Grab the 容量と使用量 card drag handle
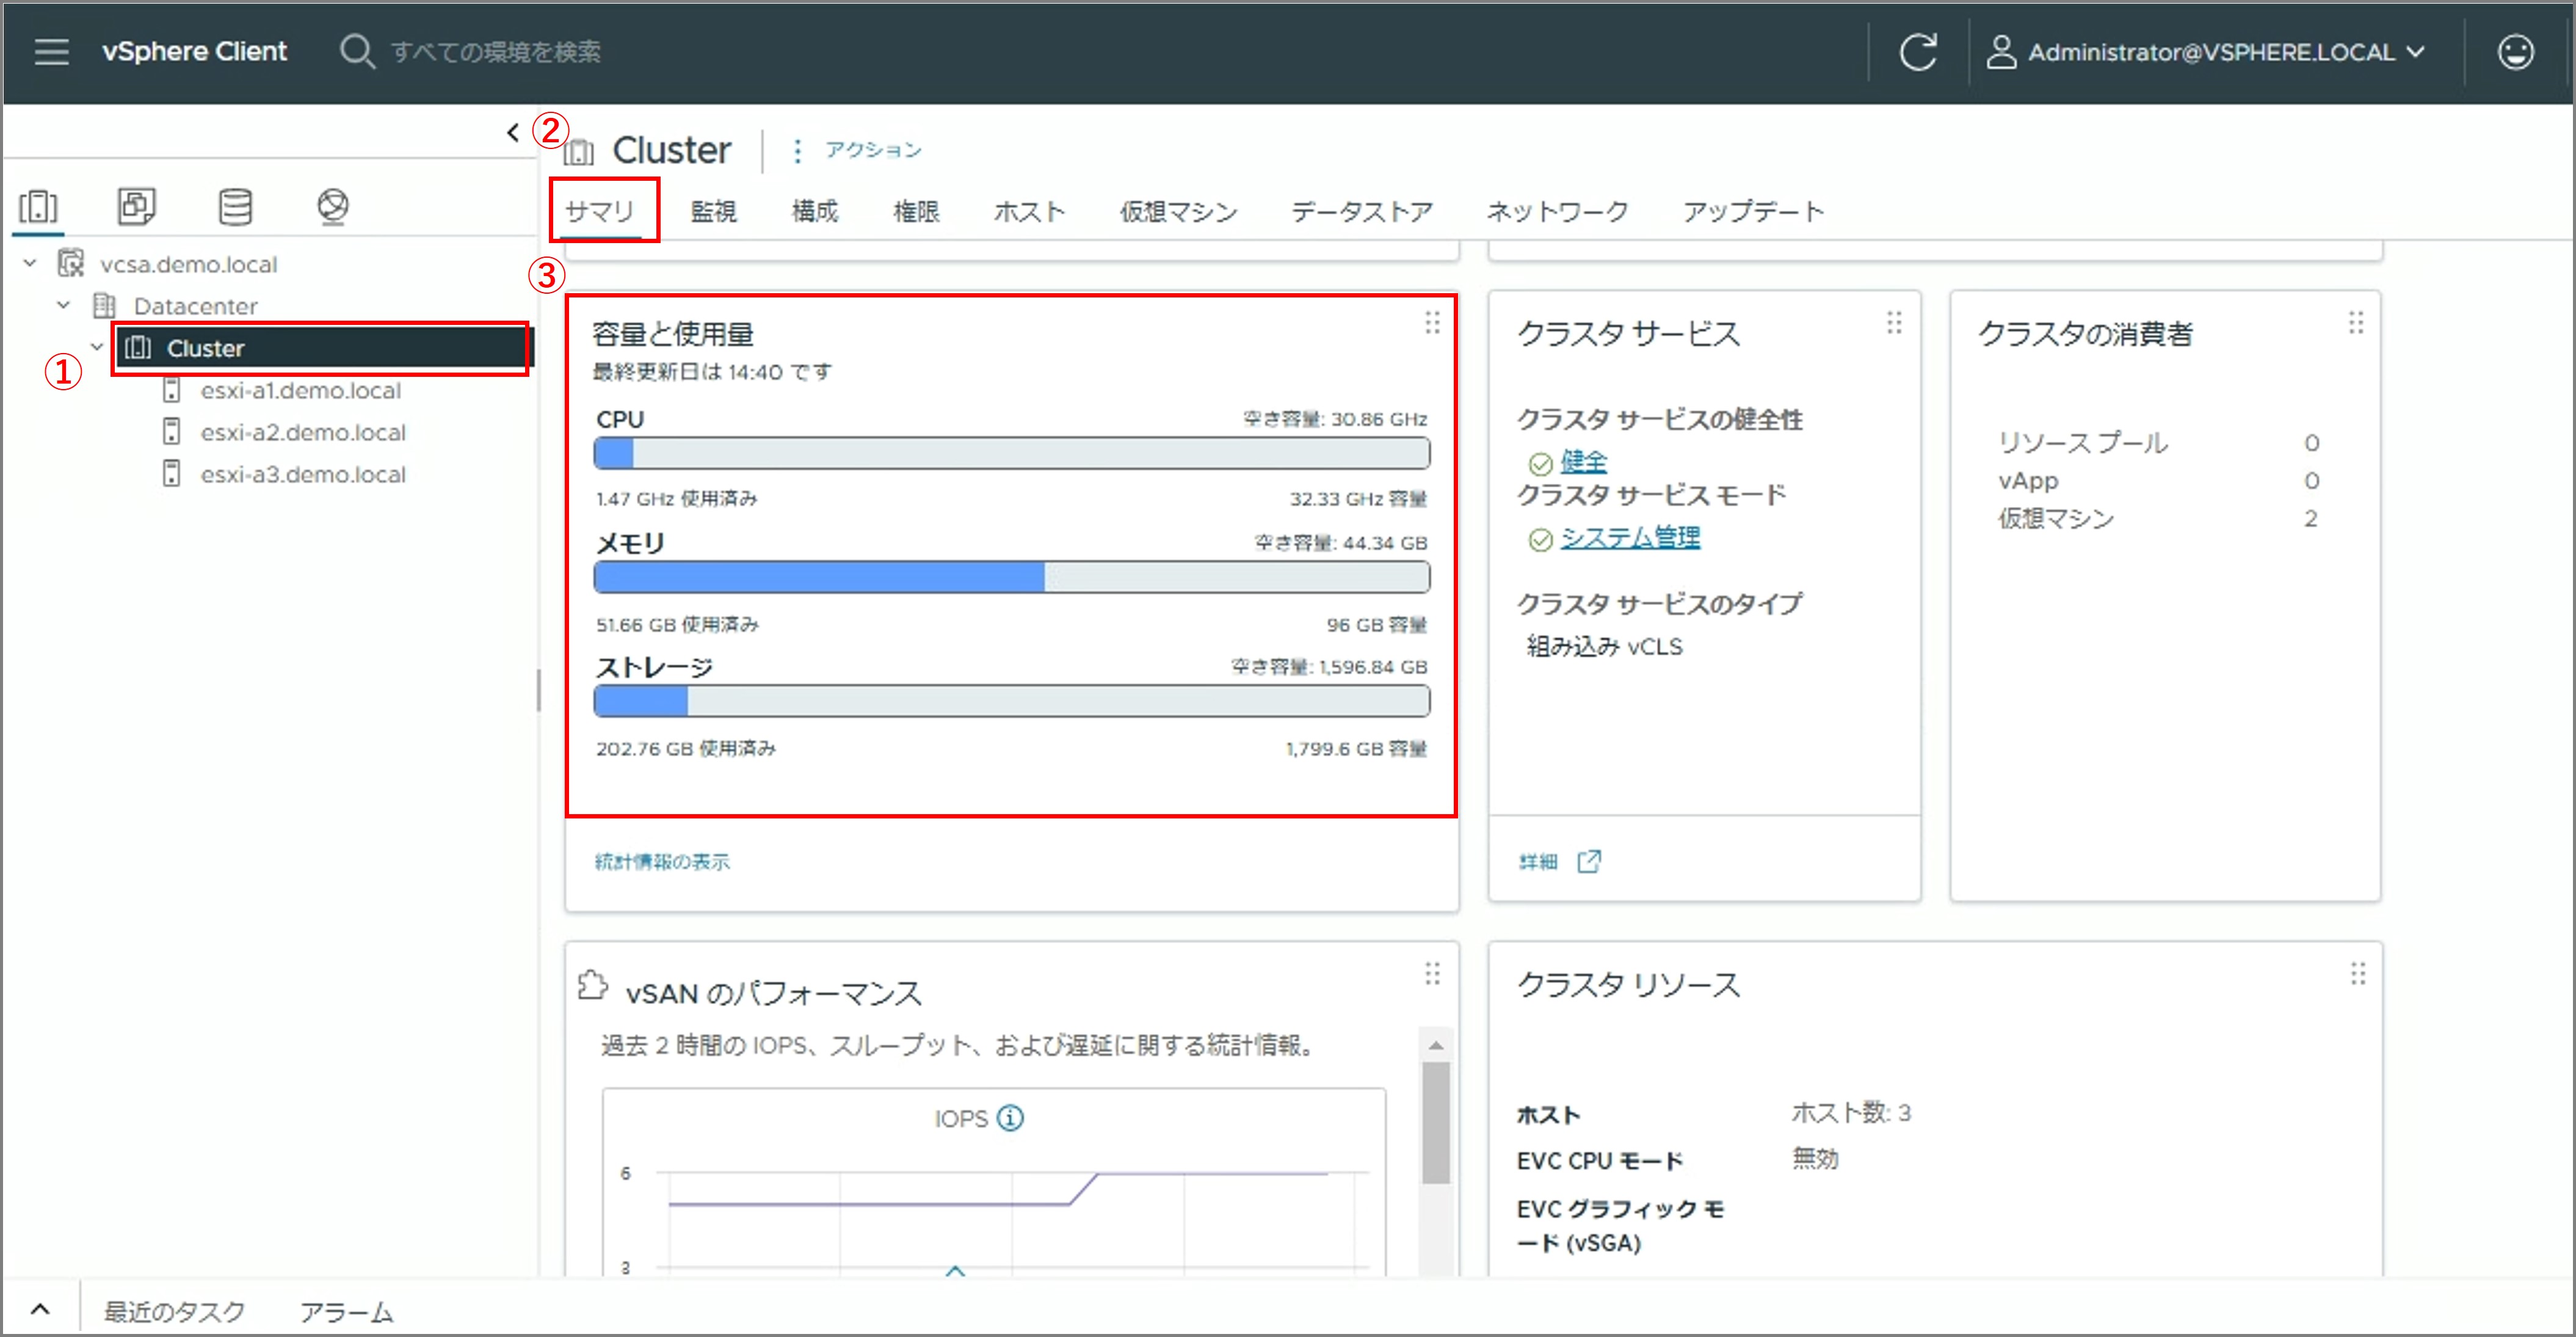This screenshot has height=1337, width=2576. coord(1432,323)
